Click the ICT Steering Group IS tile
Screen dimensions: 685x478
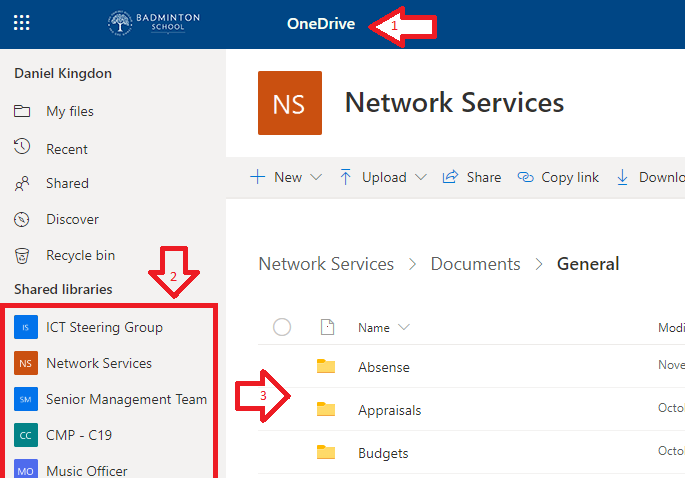(x=26, y=327)
